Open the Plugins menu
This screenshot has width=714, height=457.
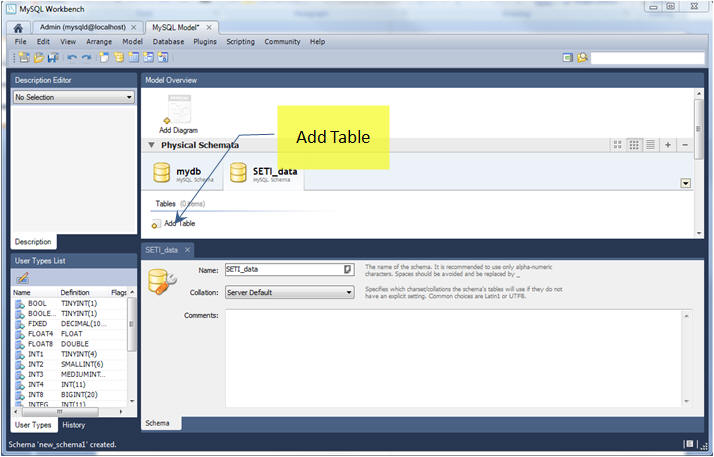pos(205,41)
